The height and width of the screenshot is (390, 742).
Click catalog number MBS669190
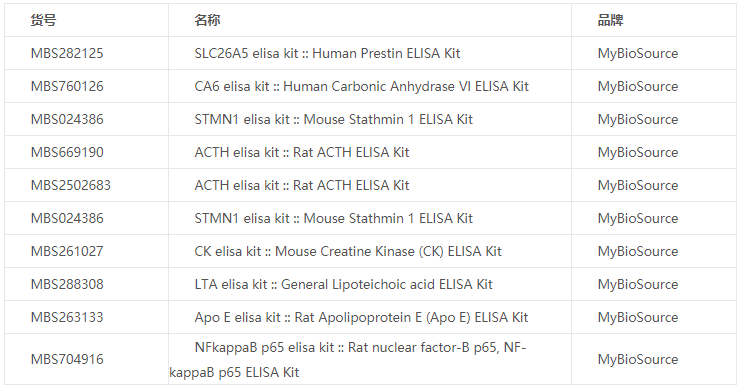(67, 152)
